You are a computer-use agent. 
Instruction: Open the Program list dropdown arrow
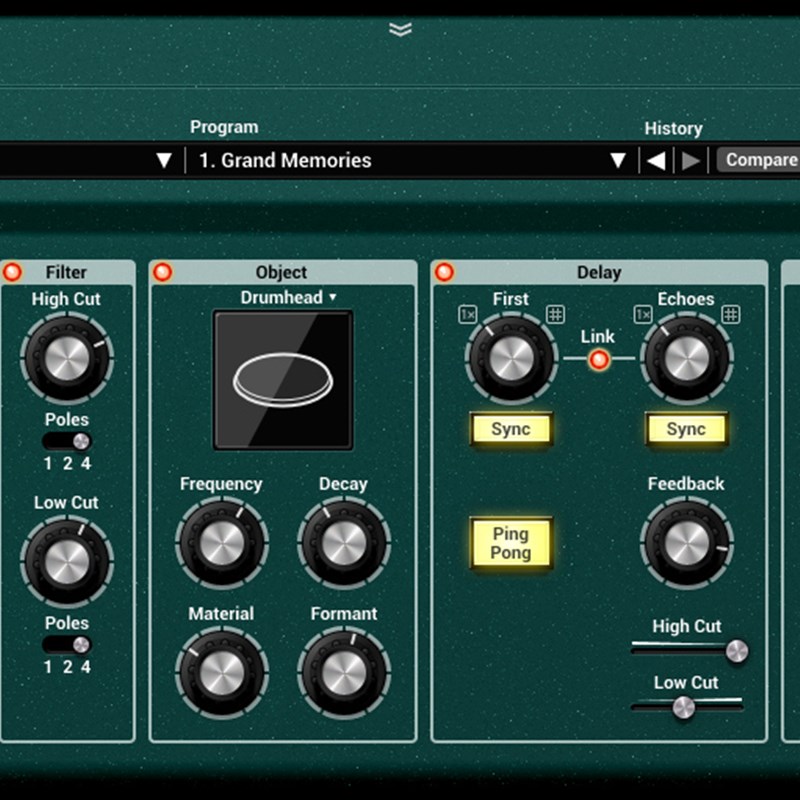(x=618, y=161)
